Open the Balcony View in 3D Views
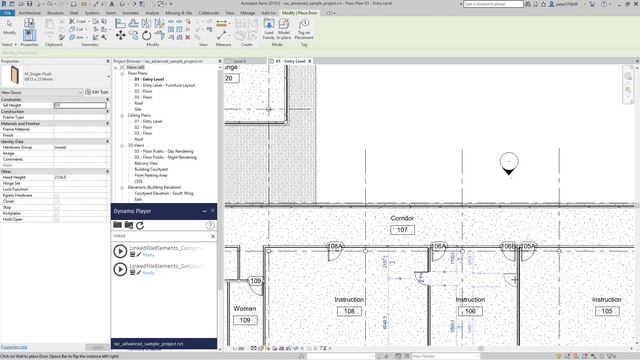The height and width of the screenshot is (360, 640). [x=146, y=163]
